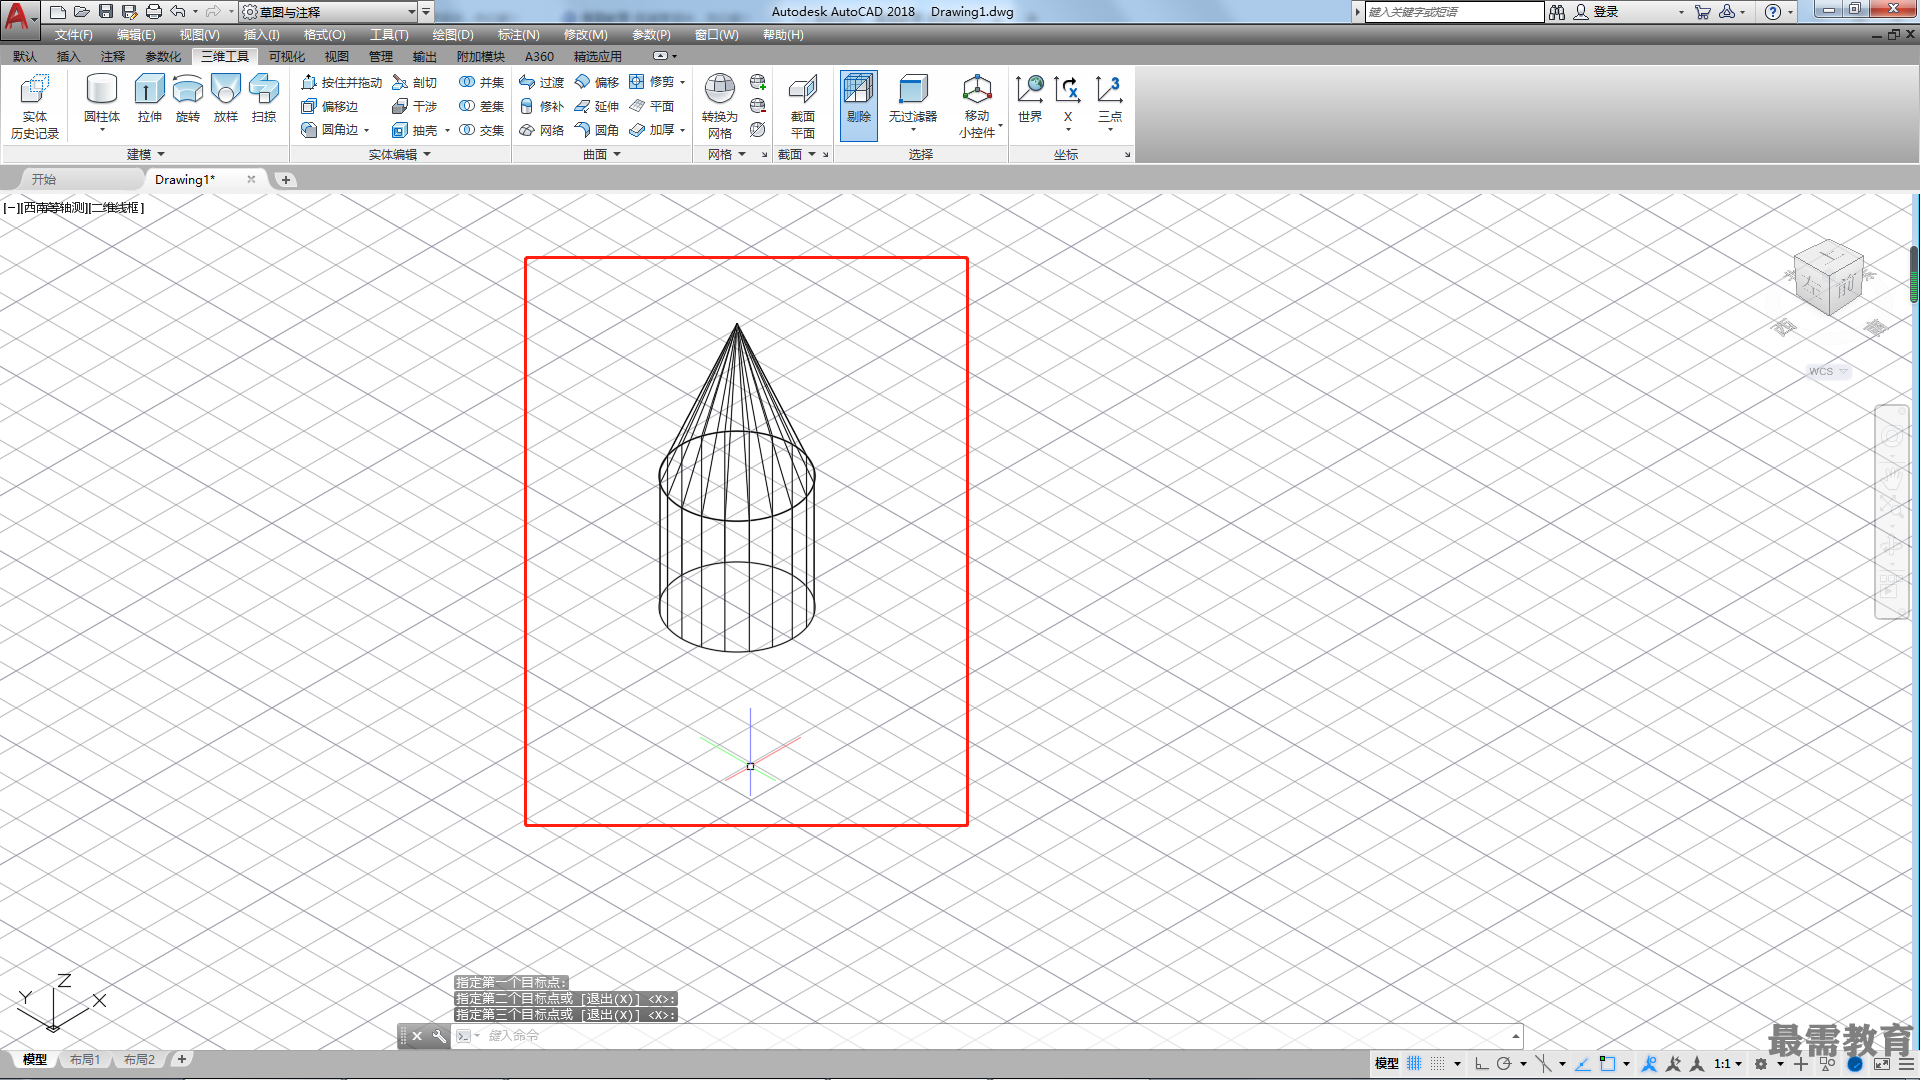
Task: Toggle annotation visibility icon in status bar
Action: tap(1650, 1064)
